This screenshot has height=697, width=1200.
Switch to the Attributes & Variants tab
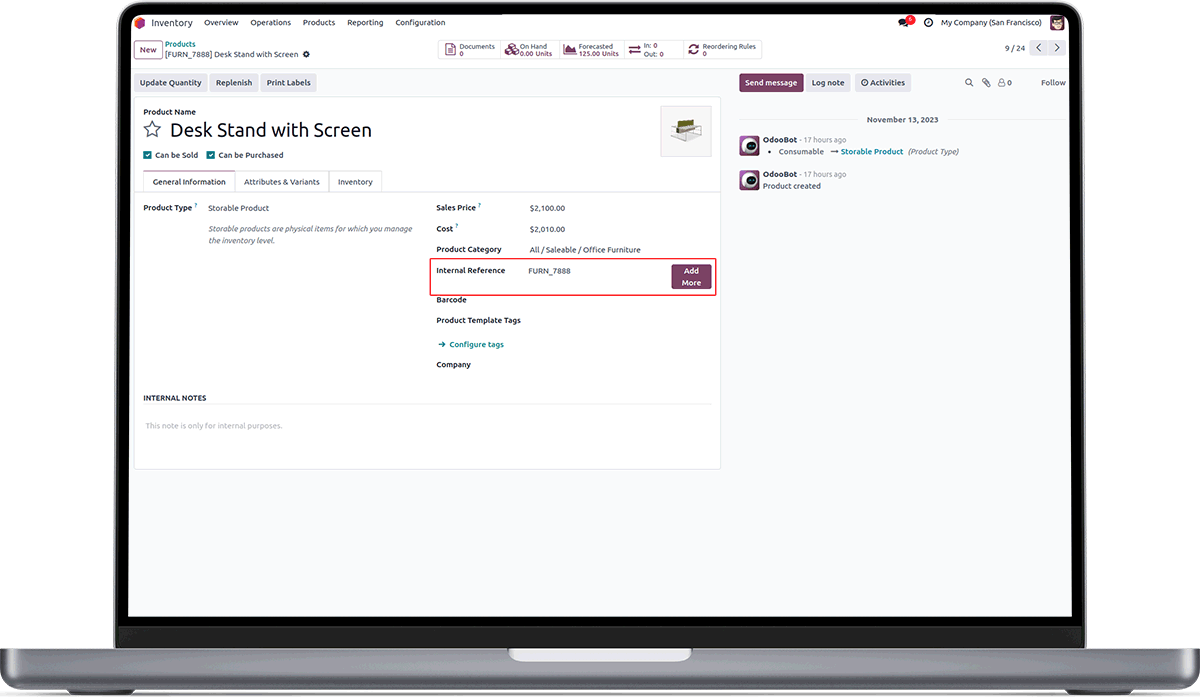pyautogui.click(x=282, y=182)
